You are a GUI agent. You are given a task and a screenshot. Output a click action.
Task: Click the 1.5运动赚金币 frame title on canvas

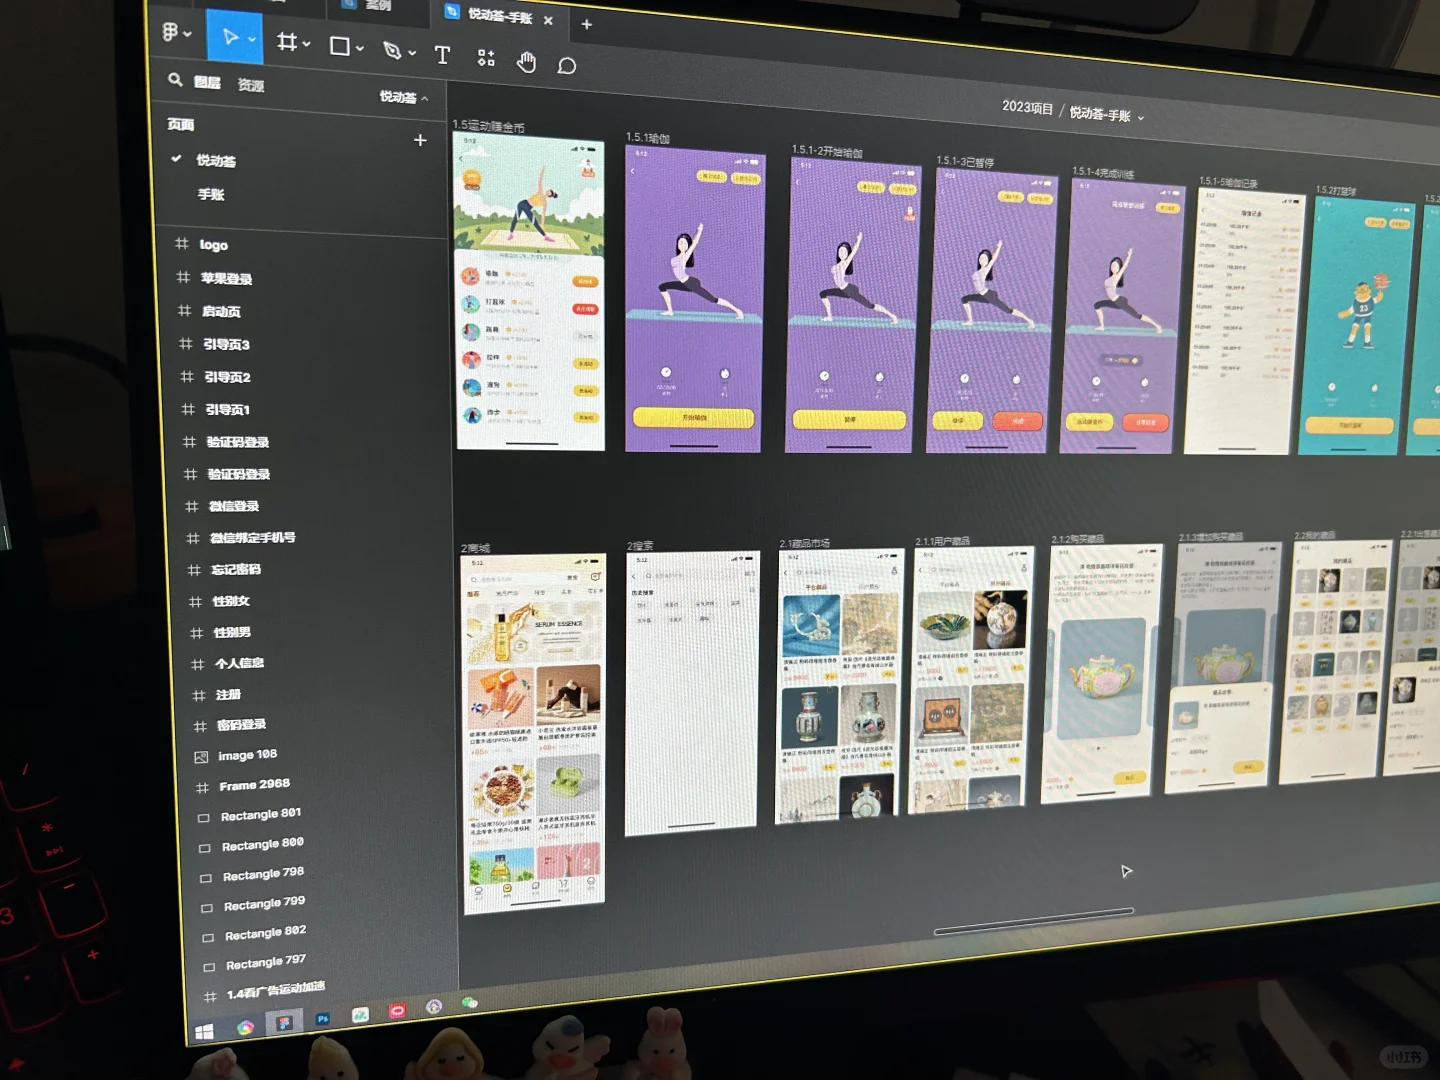pos(488,127)
